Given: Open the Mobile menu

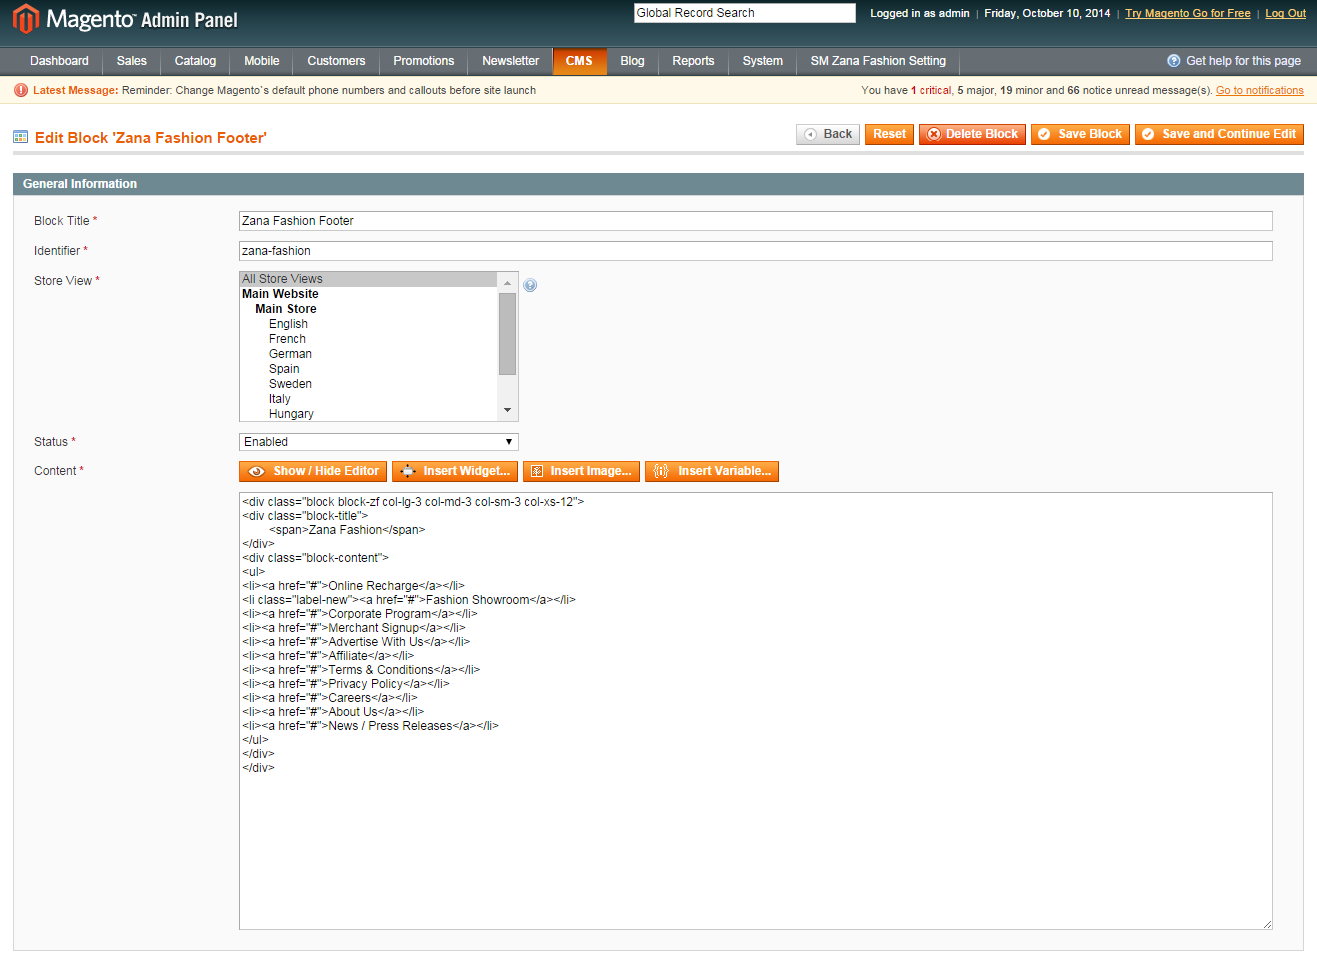Looking at the screenshot, I should [x=262, y=61].
